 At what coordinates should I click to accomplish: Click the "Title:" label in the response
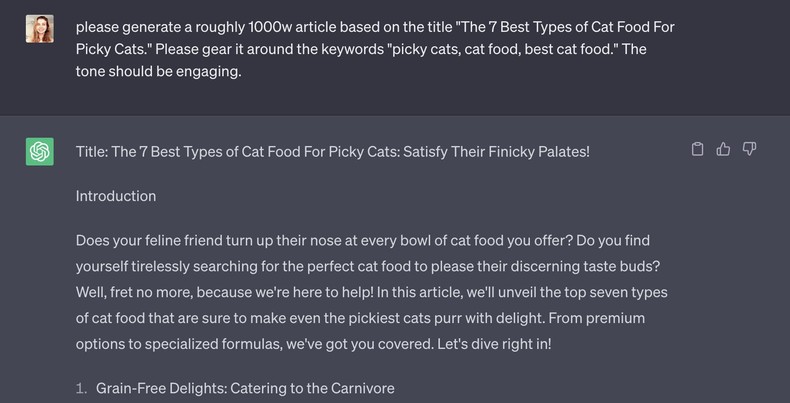(93, 151)
